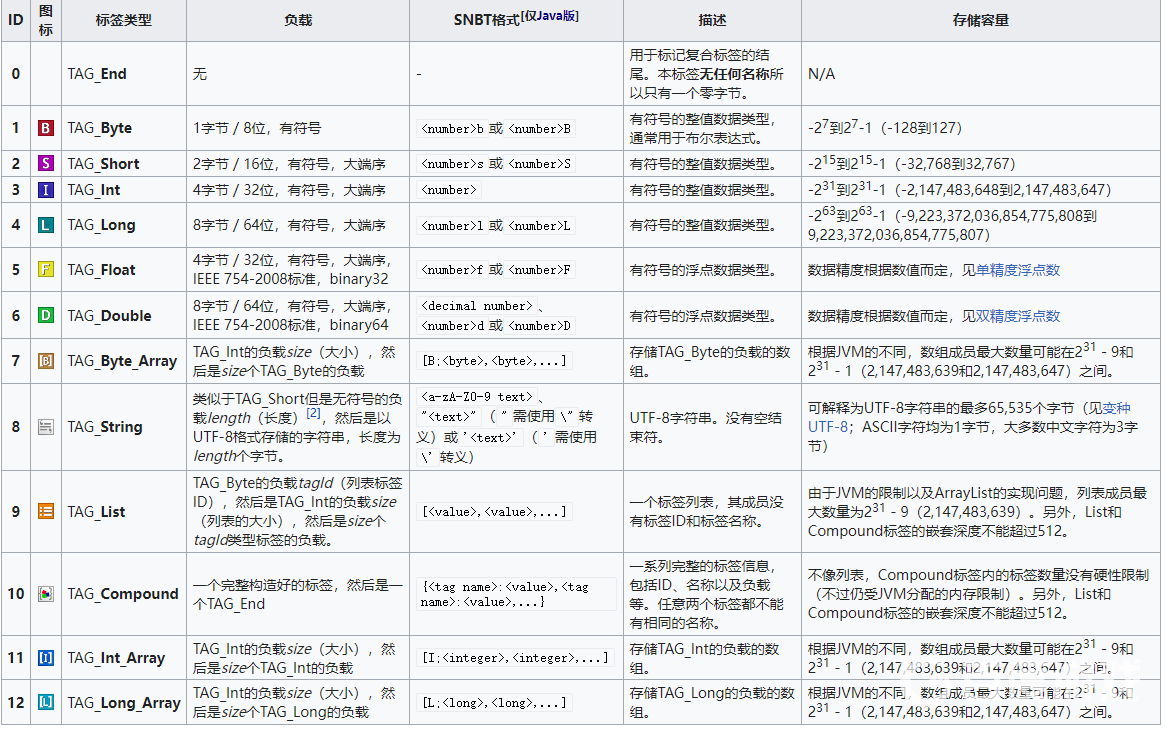Click the TAG_Int_Array icon
1165x729 pixels.
pyautogui.click(x=46, y=658)
